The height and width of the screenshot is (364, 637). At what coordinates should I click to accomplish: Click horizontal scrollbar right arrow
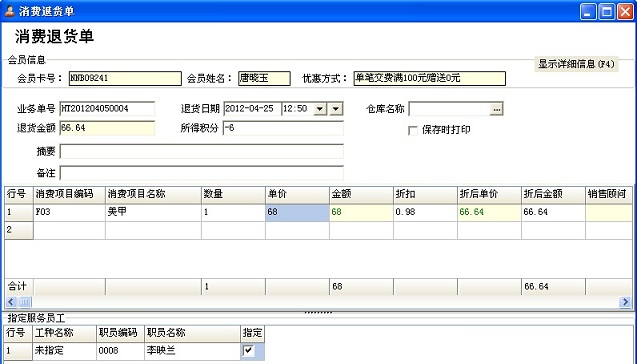[625, 301]
